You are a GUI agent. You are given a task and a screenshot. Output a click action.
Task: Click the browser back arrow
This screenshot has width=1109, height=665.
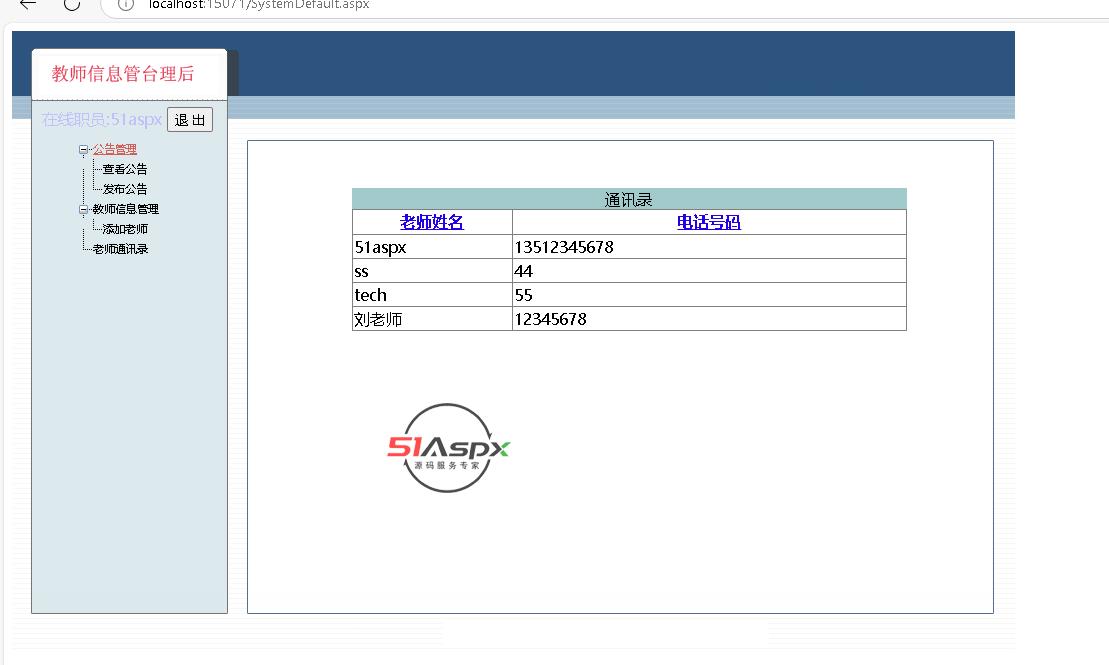coord(28,4)
